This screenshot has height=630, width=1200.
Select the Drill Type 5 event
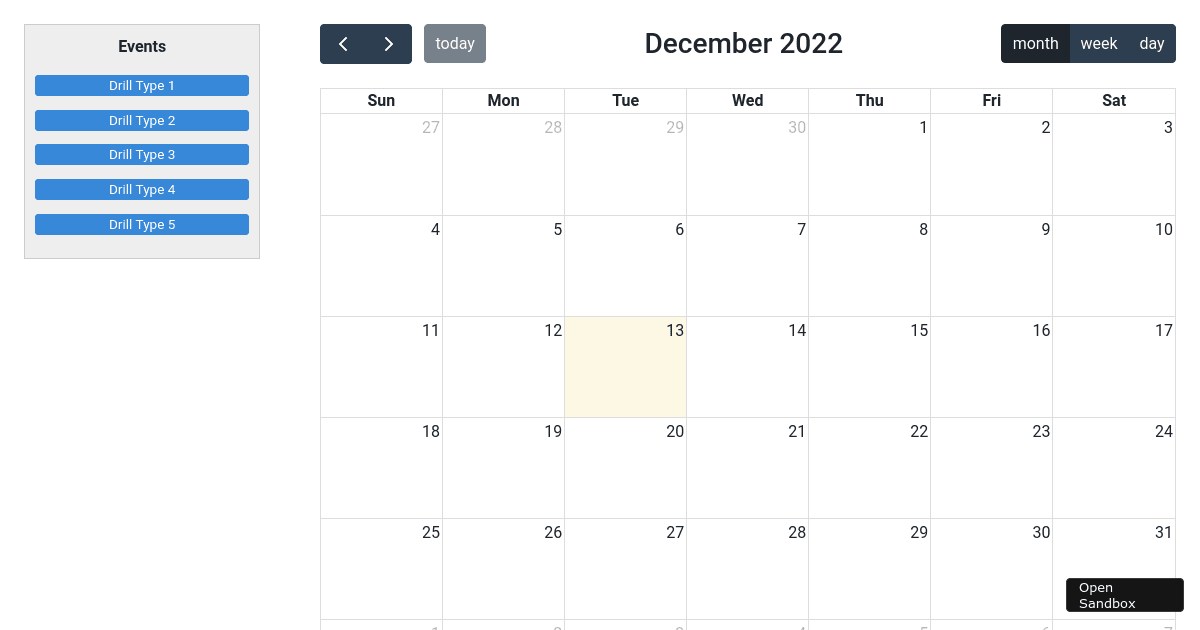142,225
